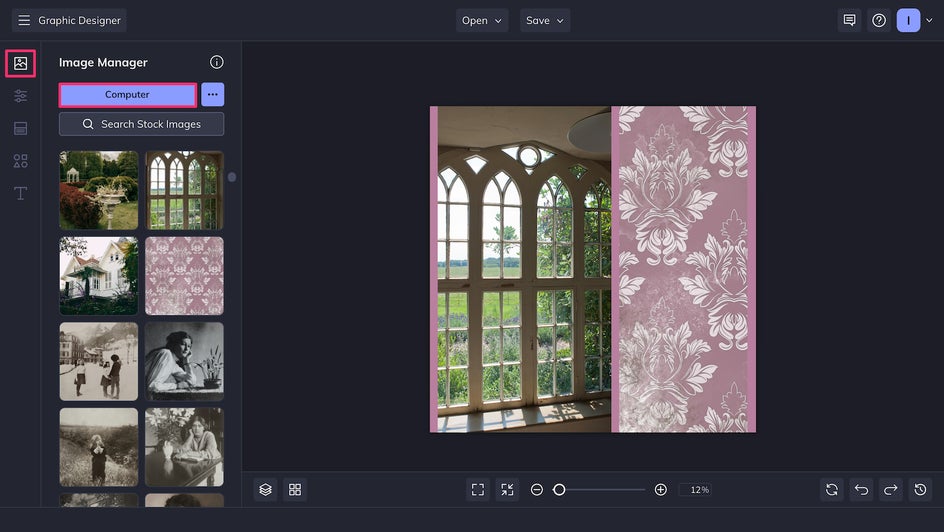Click the Layers icon in bottom toolbar
Viewport: 944px width, 532px height.
pyautogui.click(x=266, y=489)
